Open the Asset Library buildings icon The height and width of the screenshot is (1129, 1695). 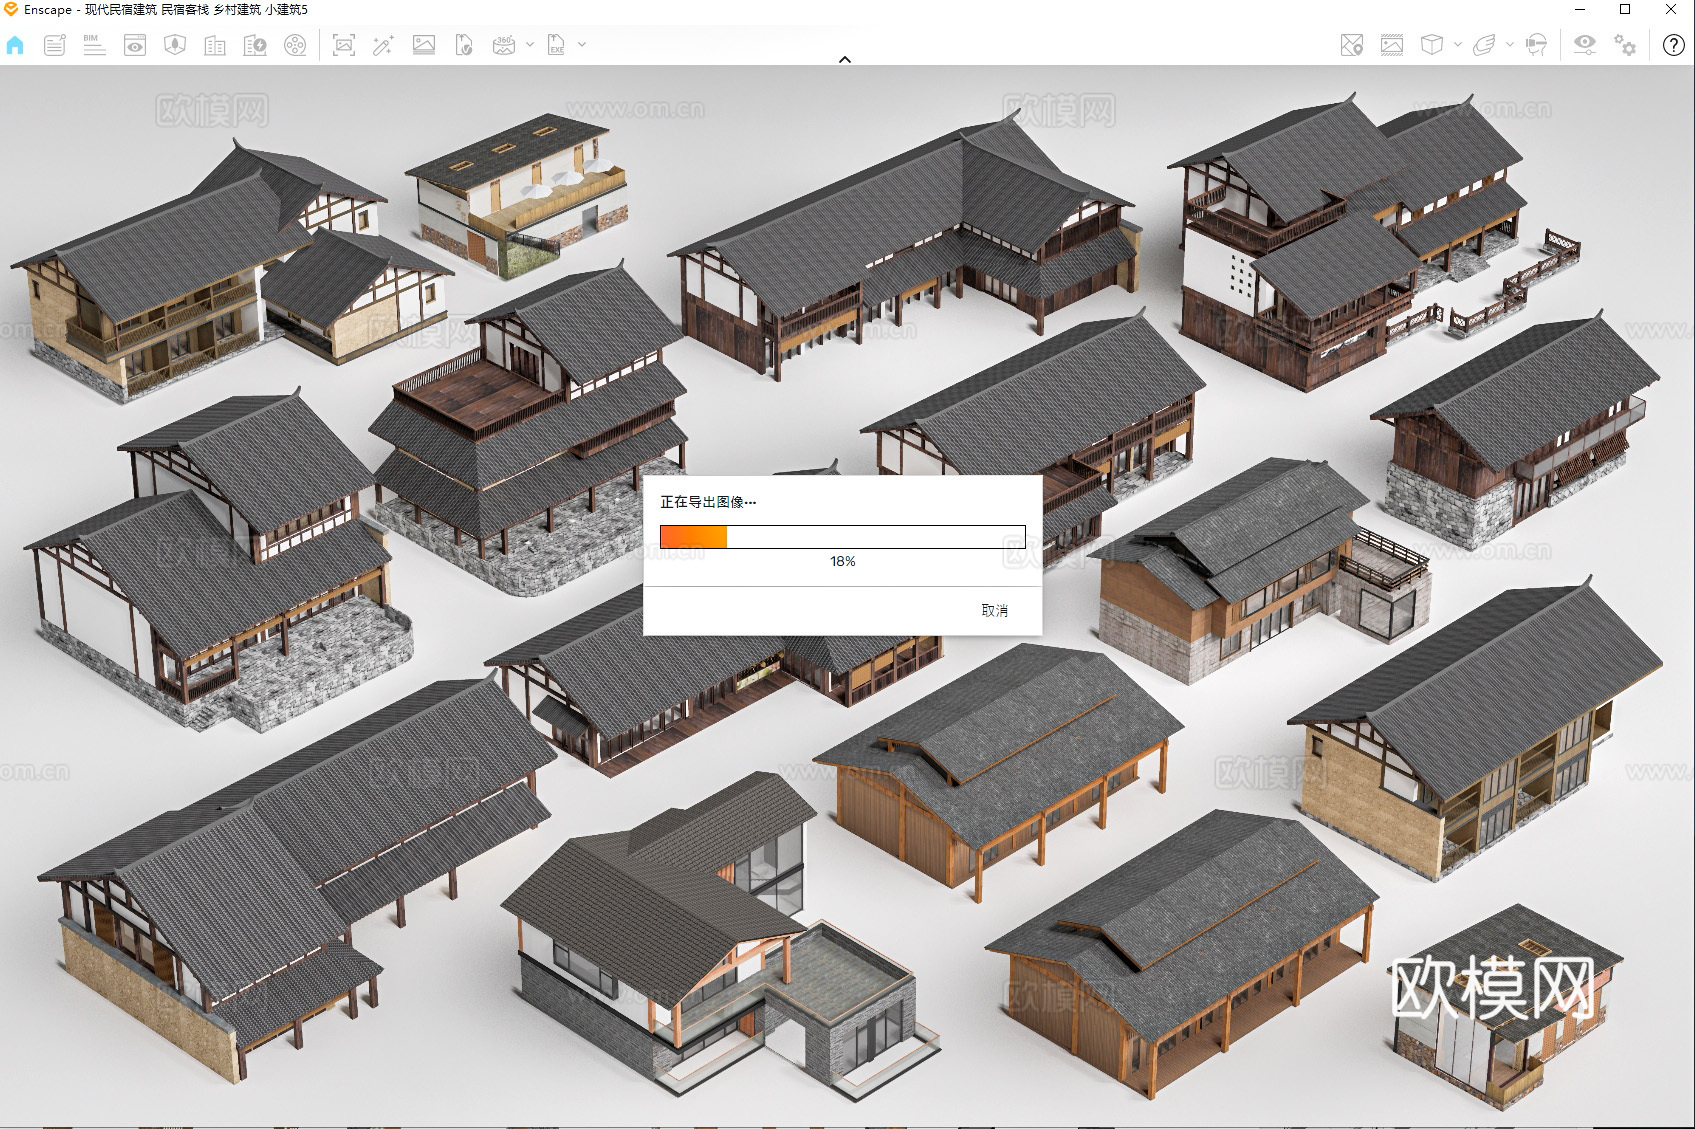click(215, 45)
